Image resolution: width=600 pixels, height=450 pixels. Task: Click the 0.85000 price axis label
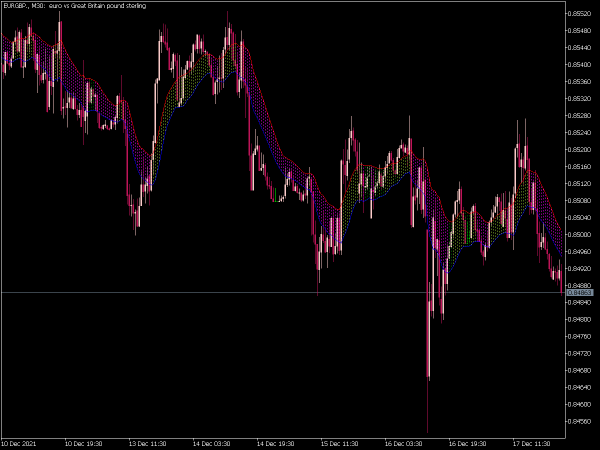[579, 235]
